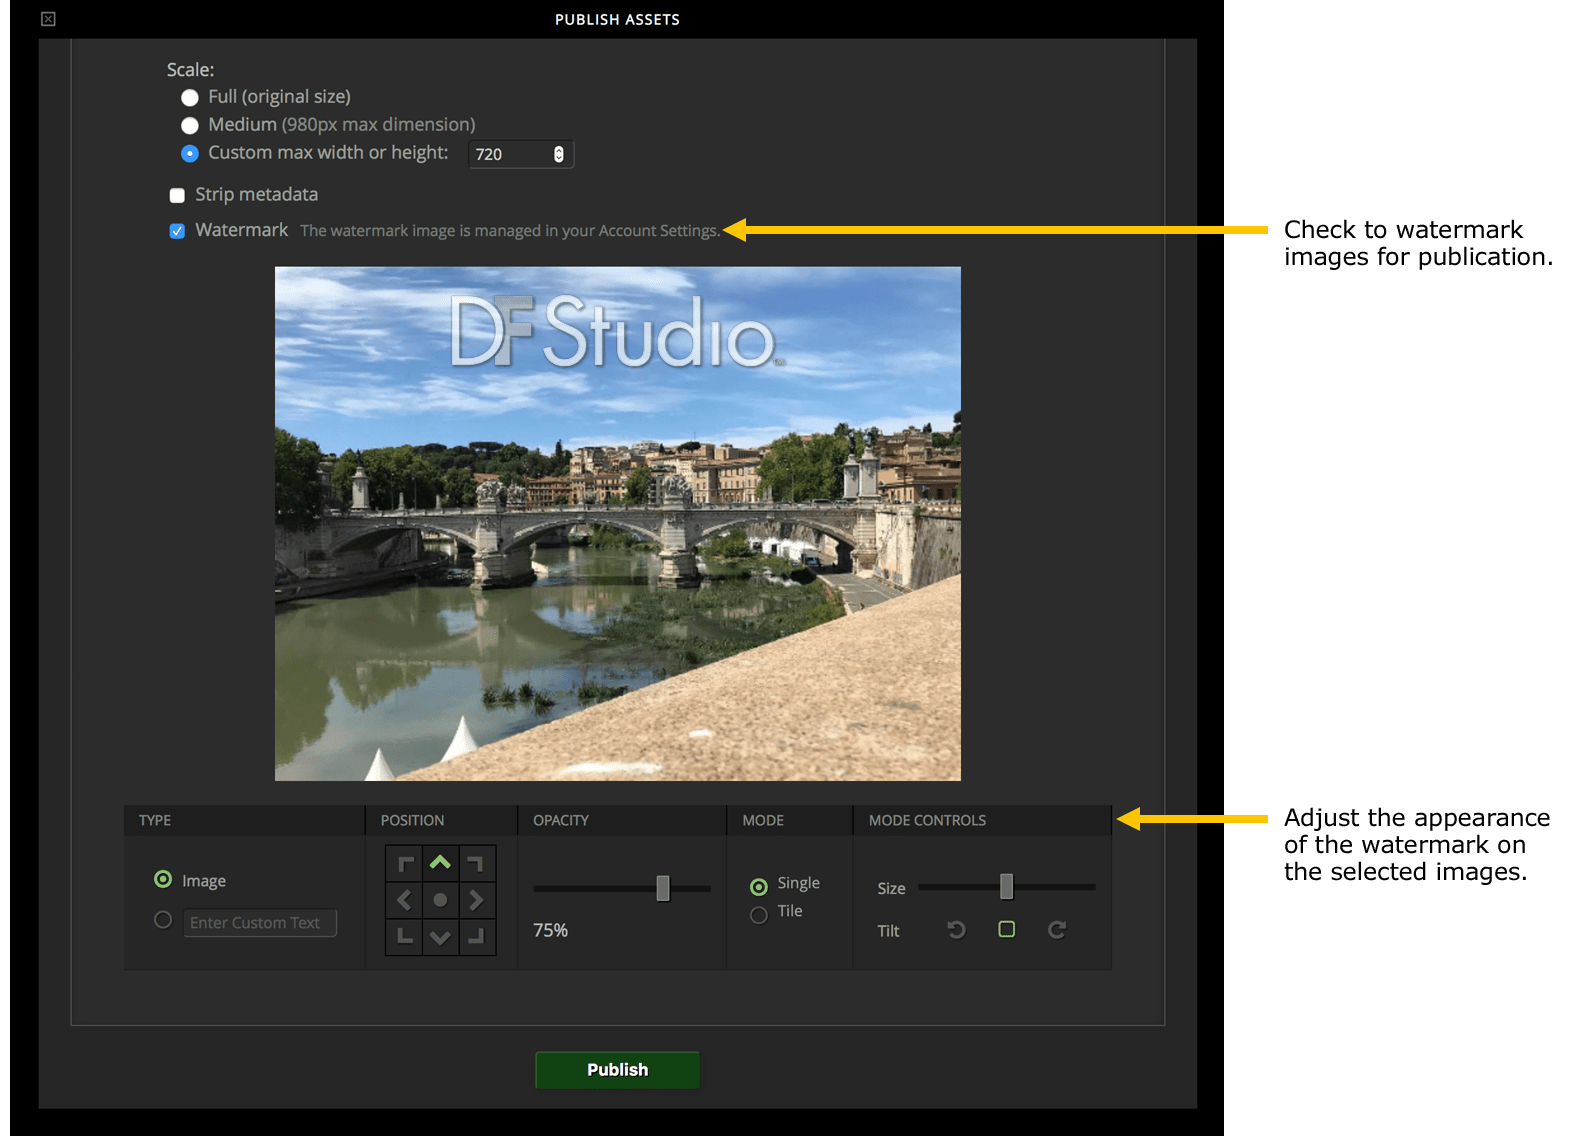Click the 75% opacity value

pyautogui.click(x=550, y=930)
